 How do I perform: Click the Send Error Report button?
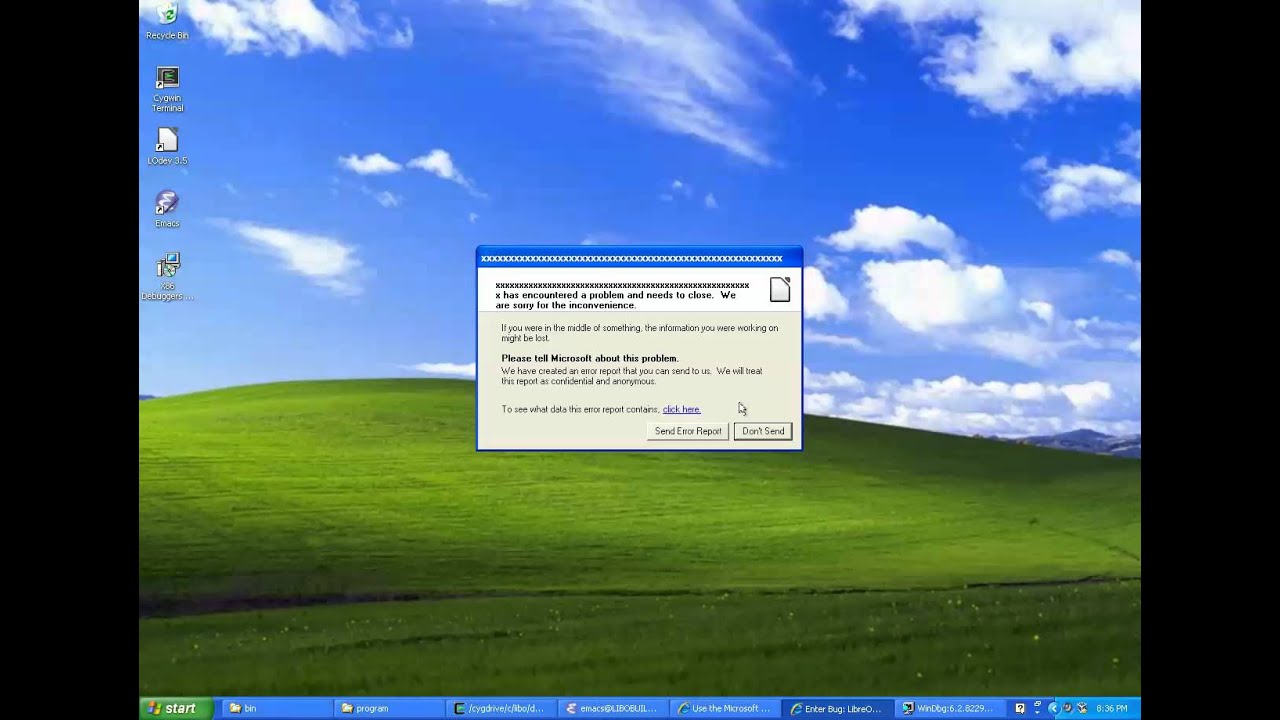688,431
